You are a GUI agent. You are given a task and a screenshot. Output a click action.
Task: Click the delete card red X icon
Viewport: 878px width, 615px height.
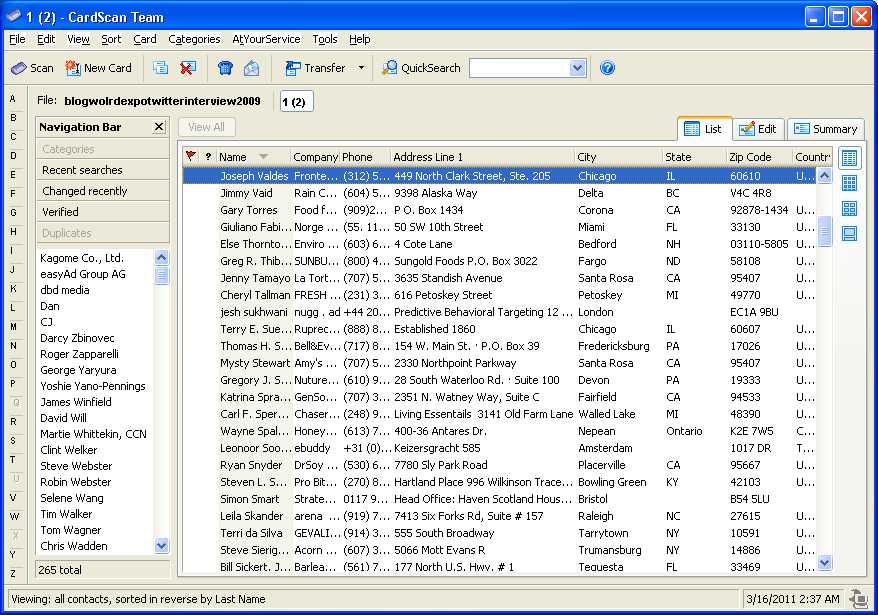[x=188, y=68]
